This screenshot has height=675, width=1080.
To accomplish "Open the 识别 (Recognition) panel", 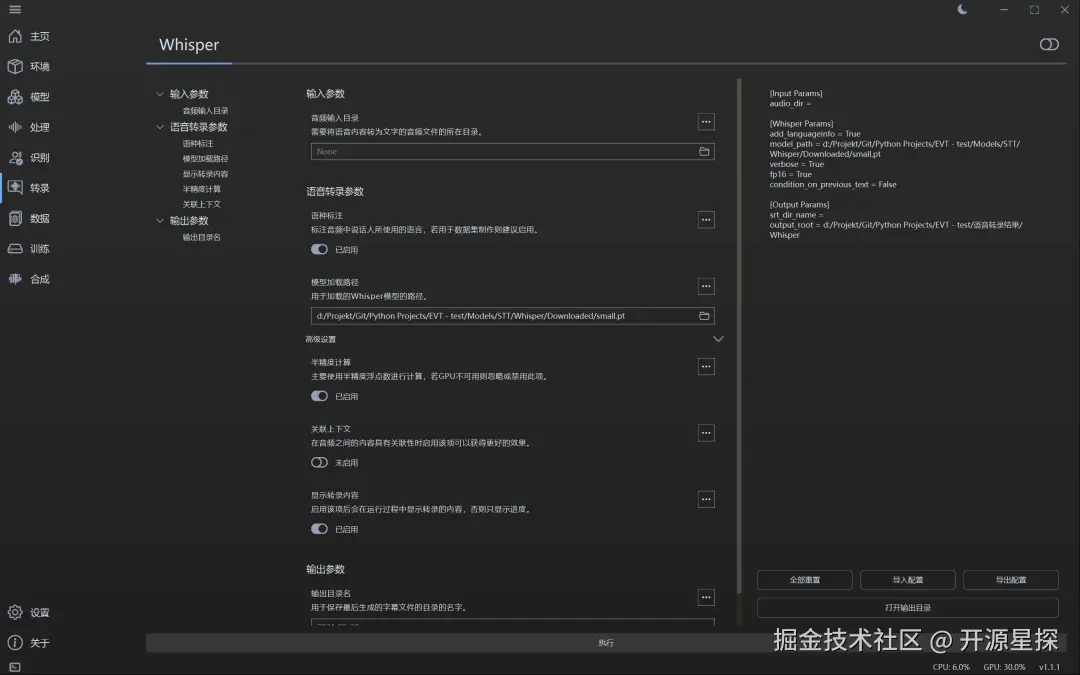I will pos(30,157).
